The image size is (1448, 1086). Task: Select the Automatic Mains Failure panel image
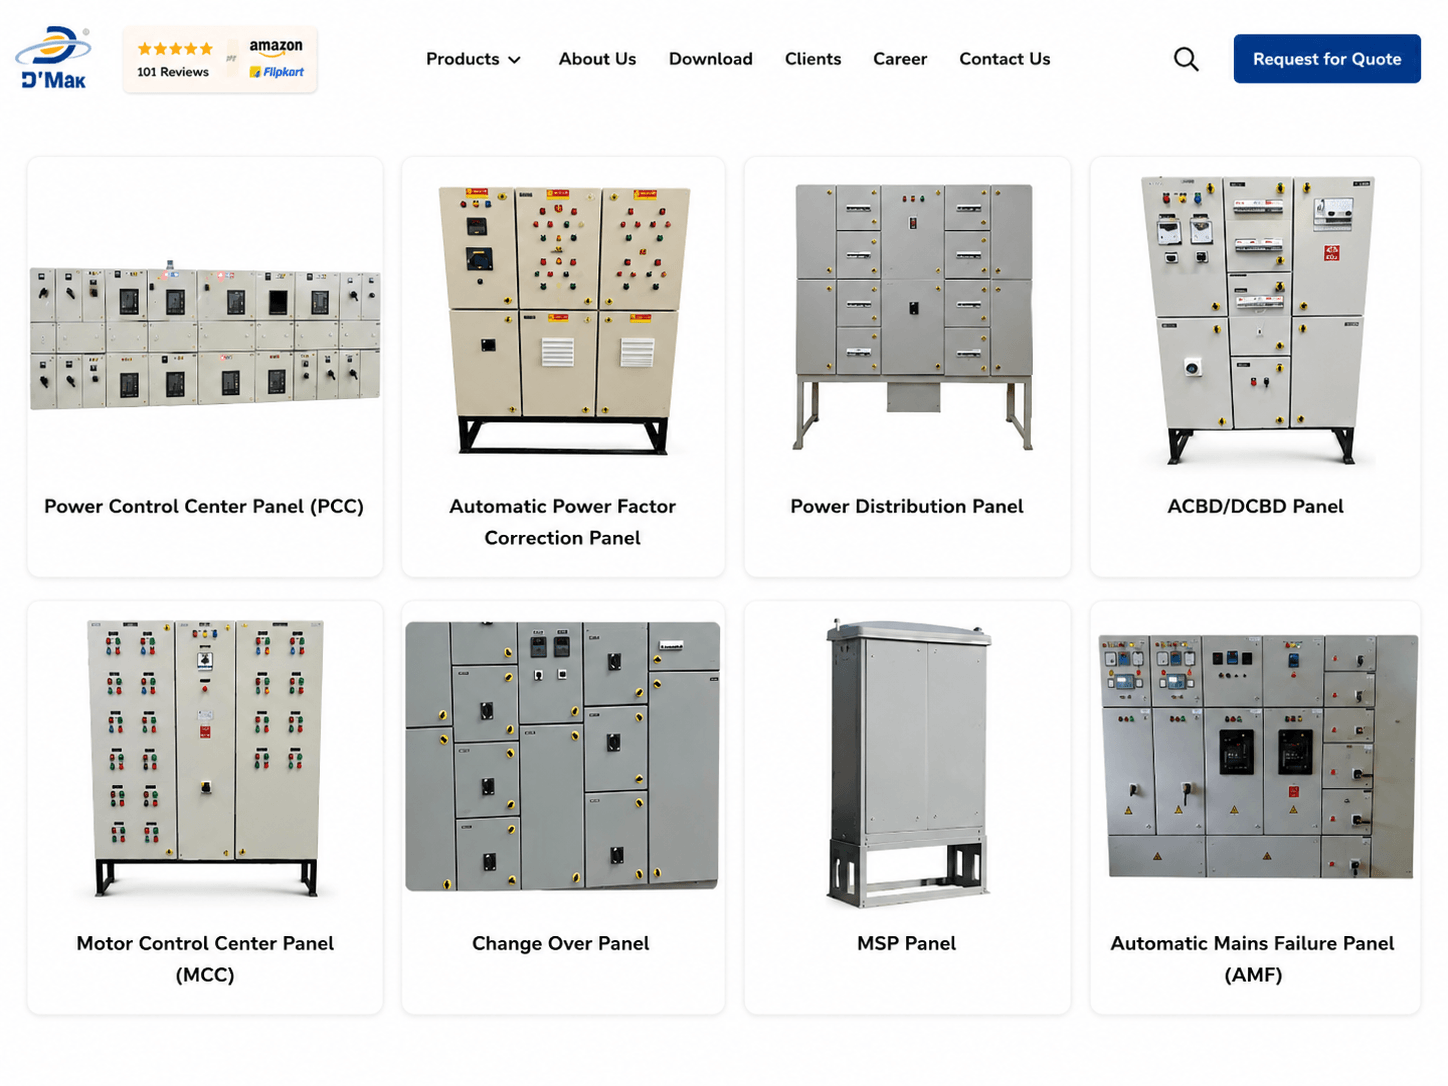click(1258, 756)
